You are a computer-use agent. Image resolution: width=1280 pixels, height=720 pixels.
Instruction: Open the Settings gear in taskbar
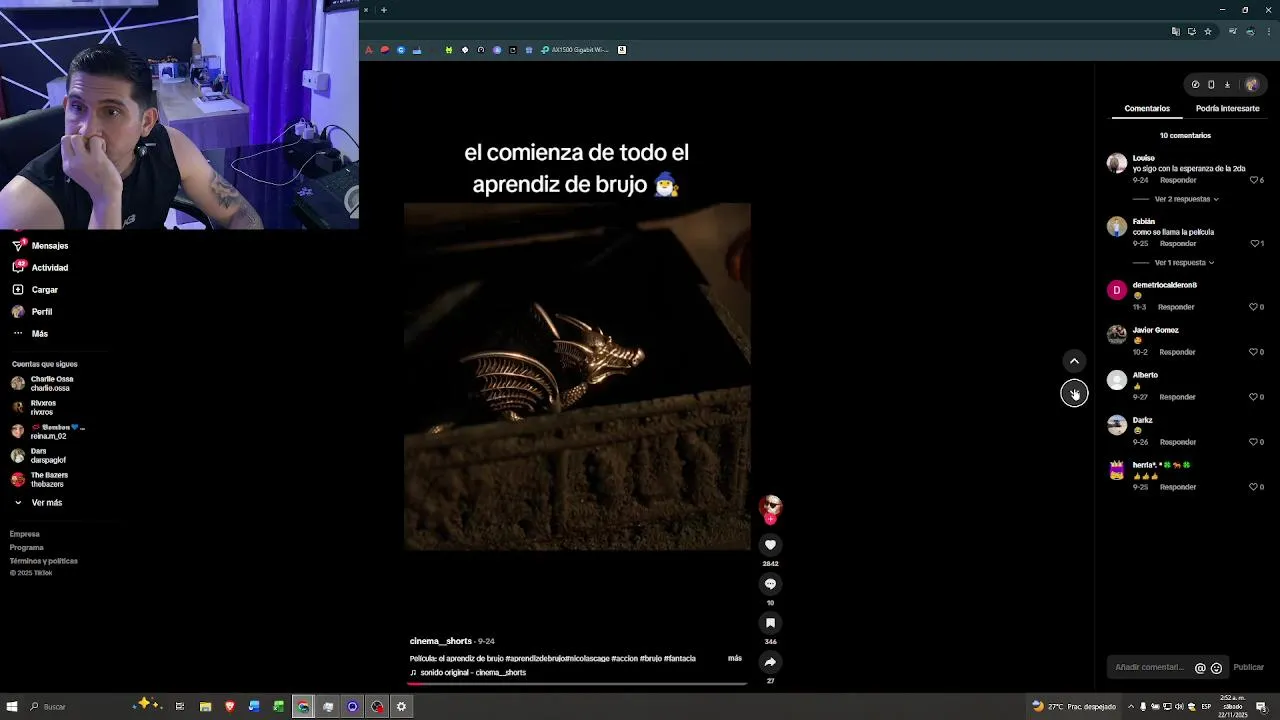(401, 707)
